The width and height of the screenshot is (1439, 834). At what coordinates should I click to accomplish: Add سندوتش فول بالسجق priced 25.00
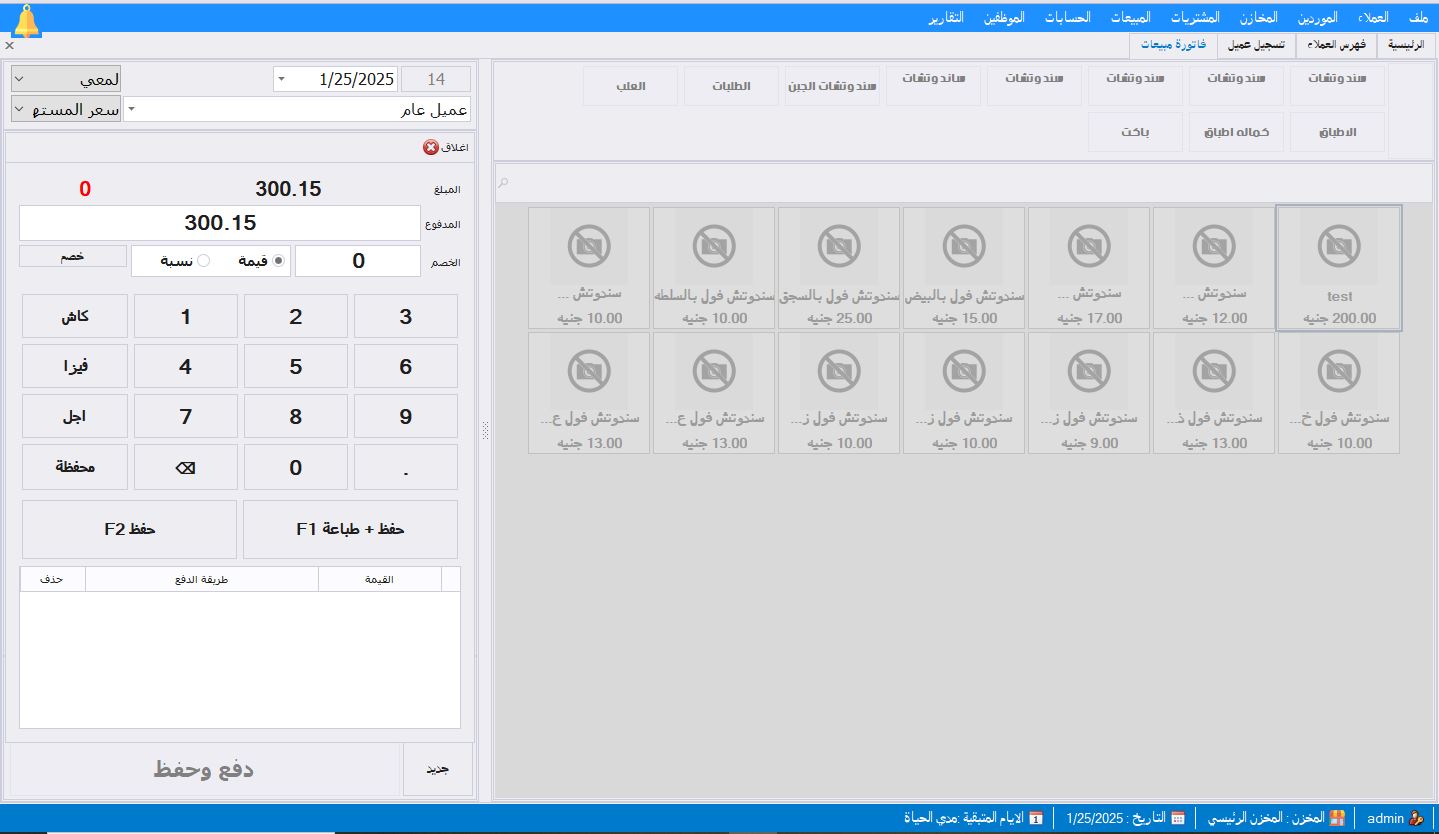pyautogui.click(x=839, y=268)
